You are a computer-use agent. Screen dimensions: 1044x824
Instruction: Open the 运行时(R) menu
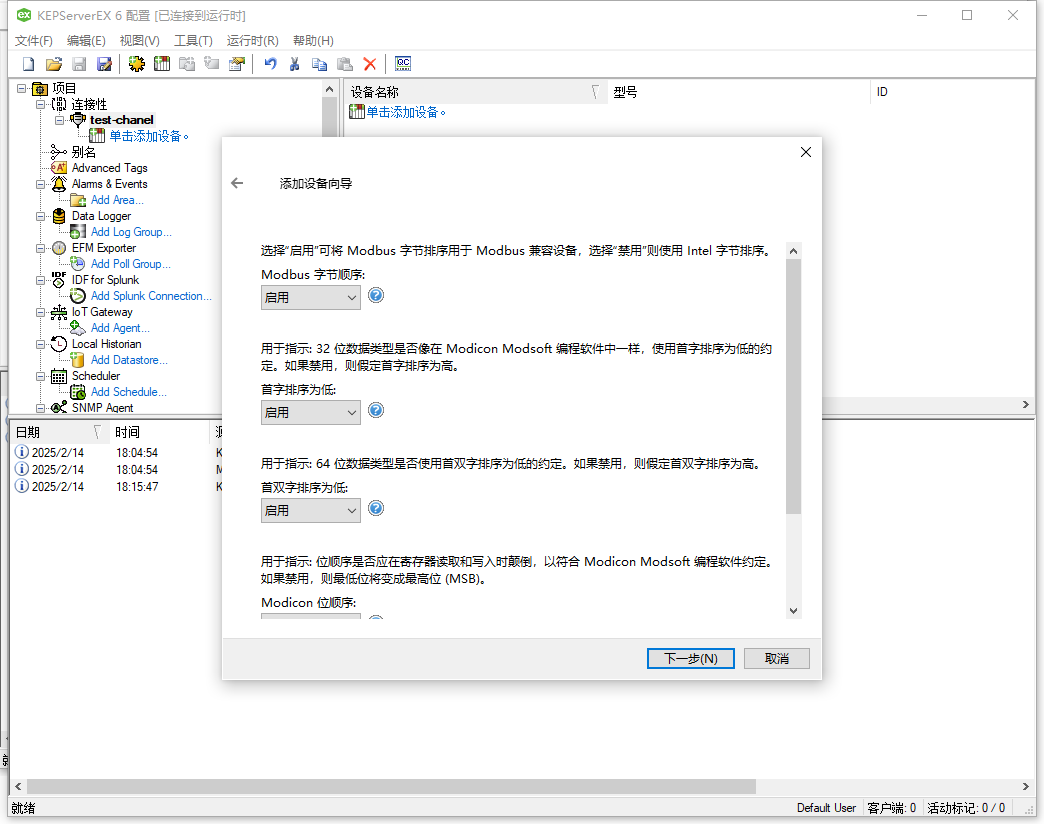pyautogui.click(x=252, y=41)
